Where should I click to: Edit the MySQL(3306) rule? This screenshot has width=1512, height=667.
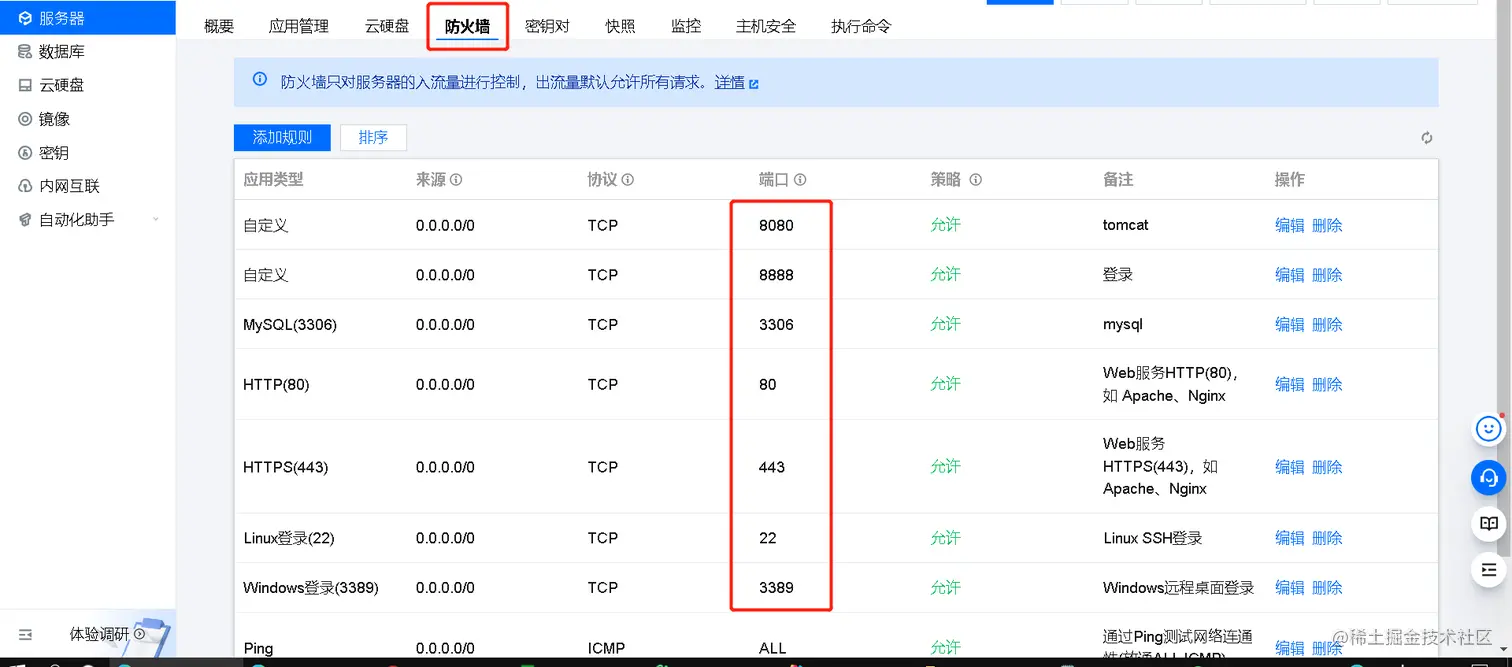click(x=1290, y=324)
